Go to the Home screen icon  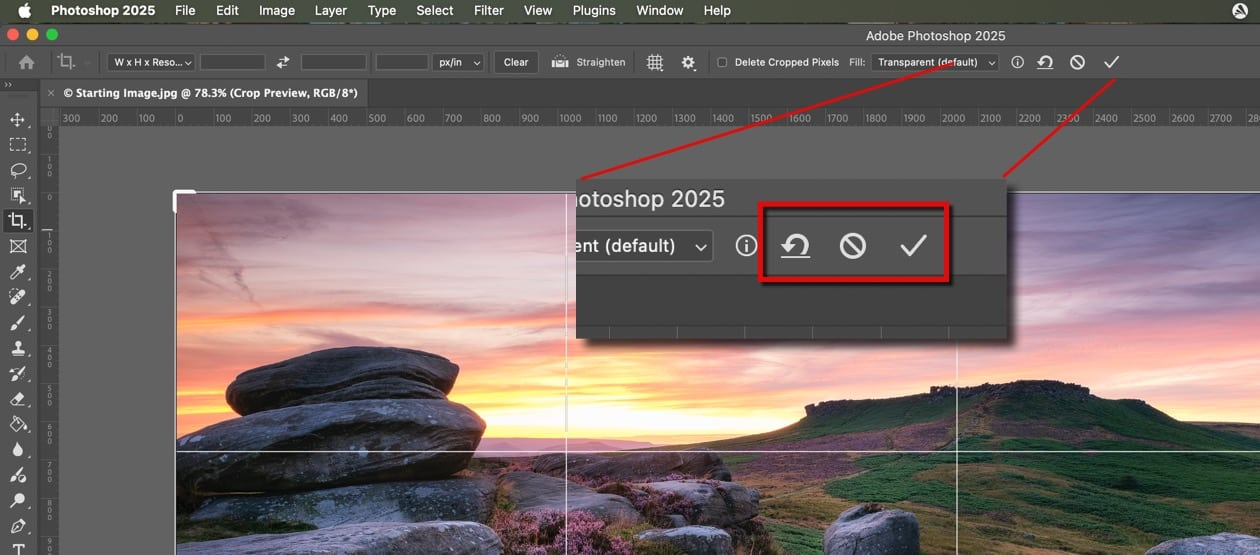coord(26,62)
